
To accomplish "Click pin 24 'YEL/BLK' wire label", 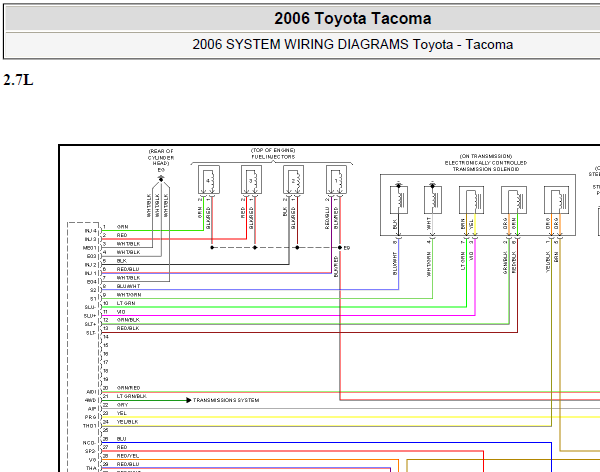I will click(x=127, y=422).
